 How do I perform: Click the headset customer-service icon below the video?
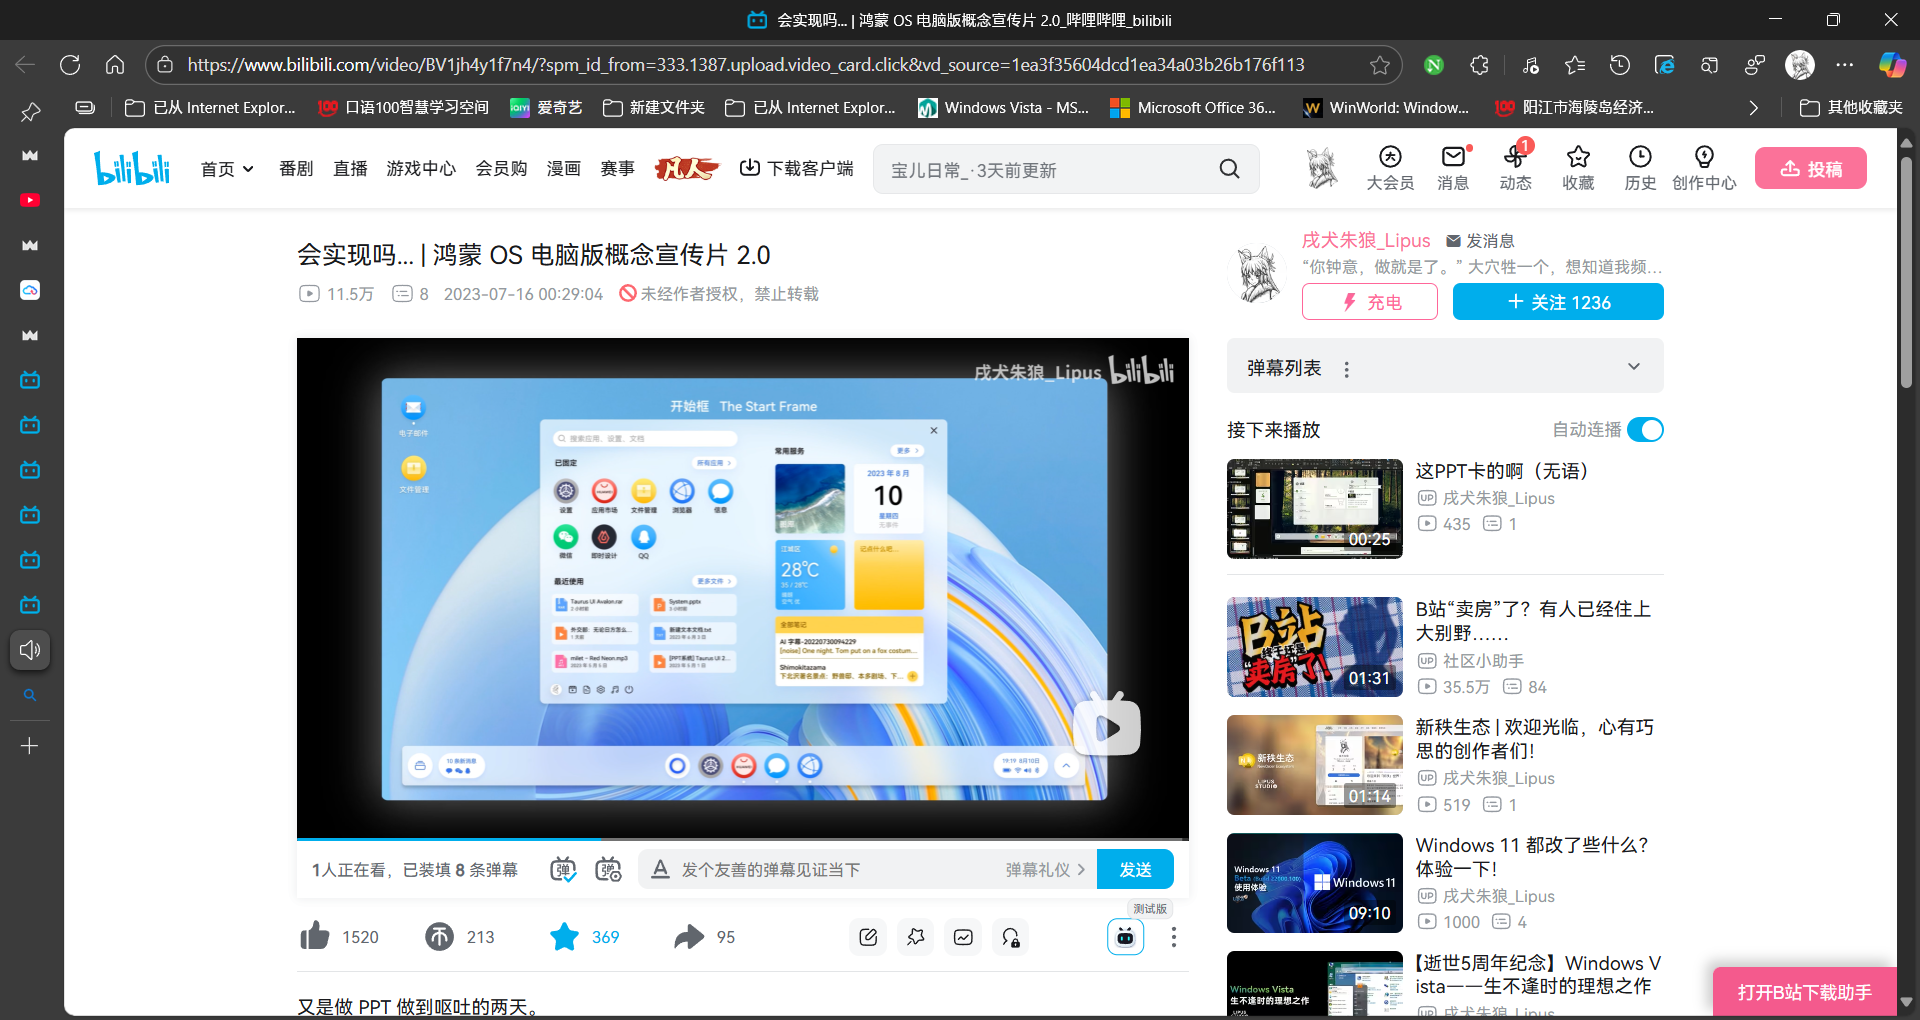point(1011,937)
